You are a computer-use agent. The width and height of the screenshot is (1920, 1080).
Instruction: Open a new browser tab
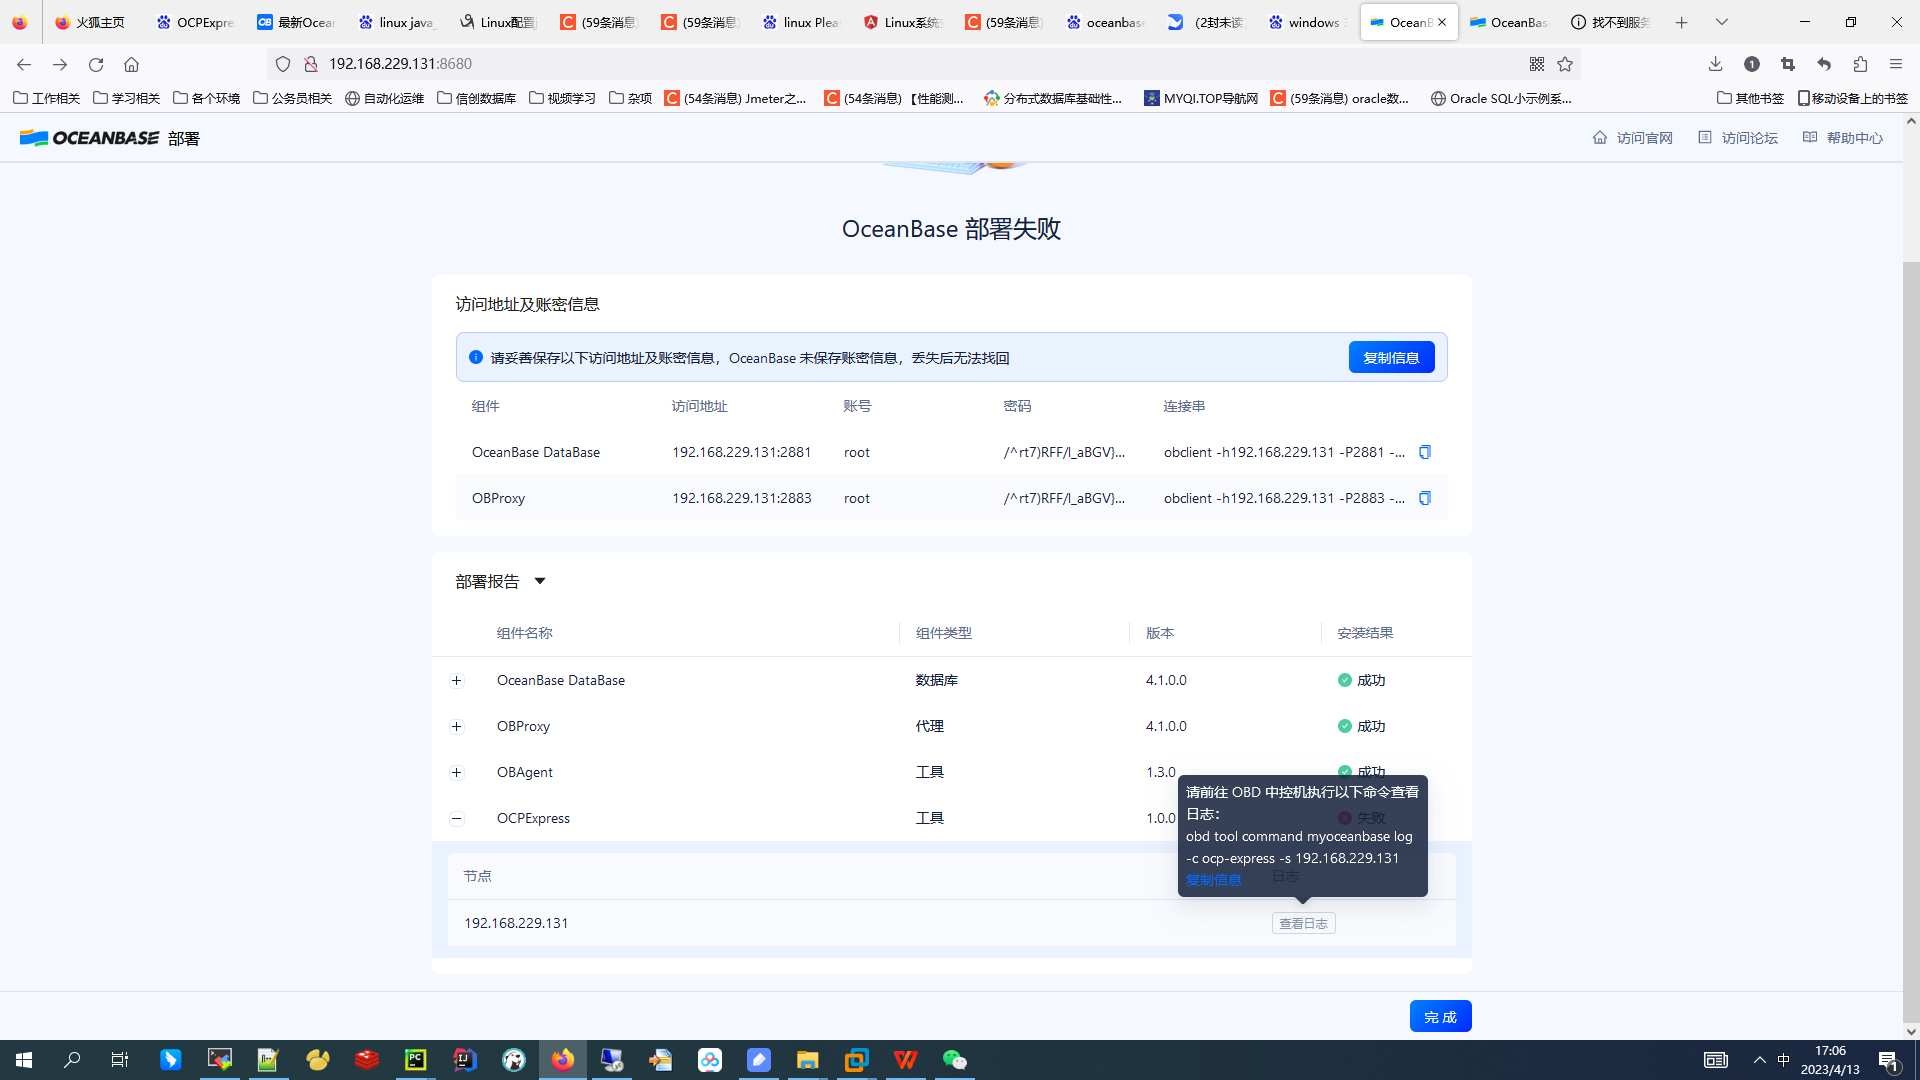coord(1682,22)
